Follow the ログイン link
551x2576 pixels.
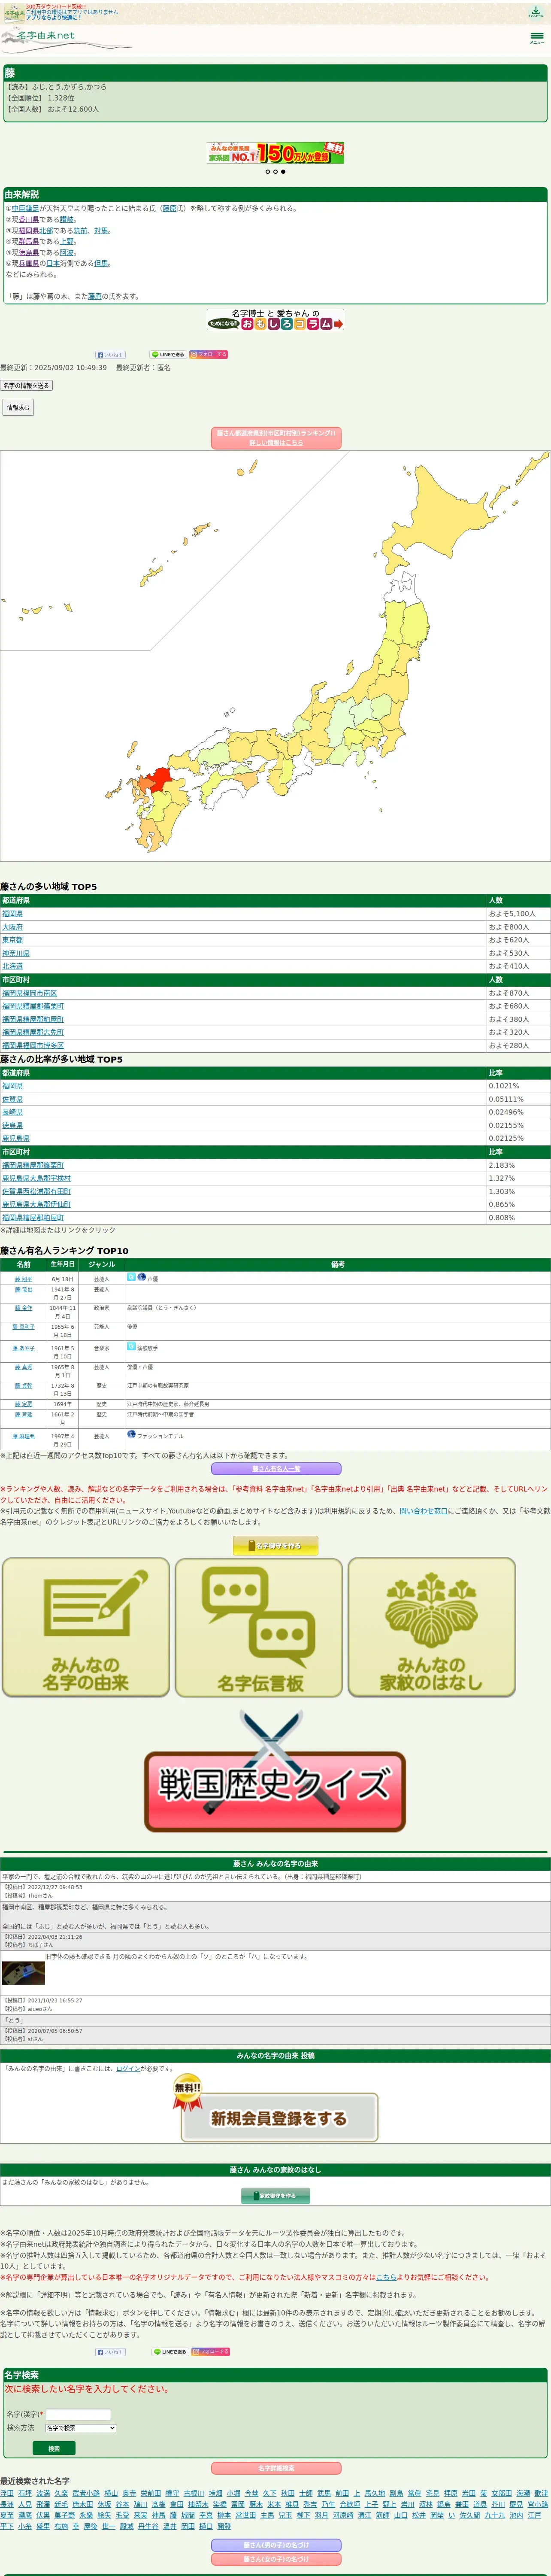[128, 2068]
